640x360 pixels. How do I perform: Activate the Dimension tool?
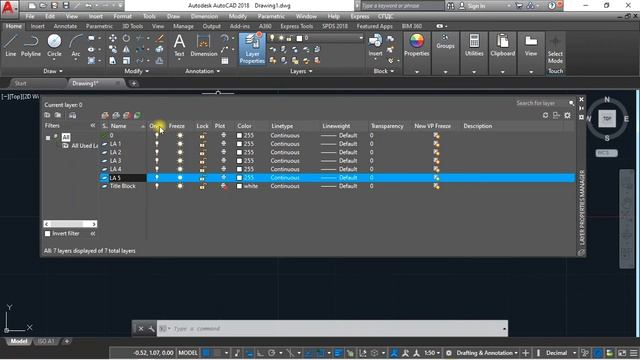coord(204,45)
